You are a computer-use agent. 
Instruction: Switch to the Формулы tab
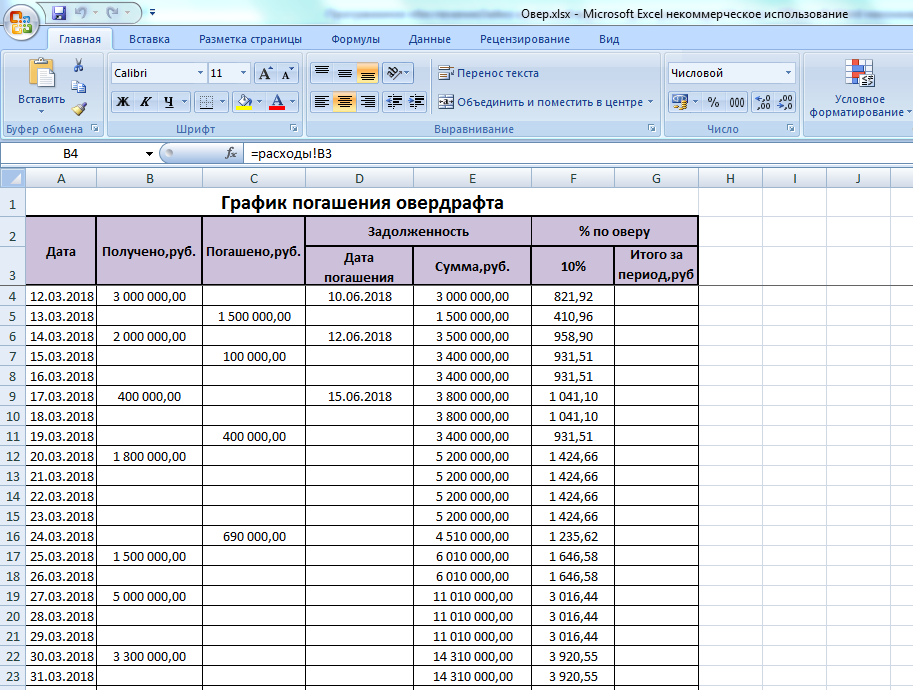point(355,39)
